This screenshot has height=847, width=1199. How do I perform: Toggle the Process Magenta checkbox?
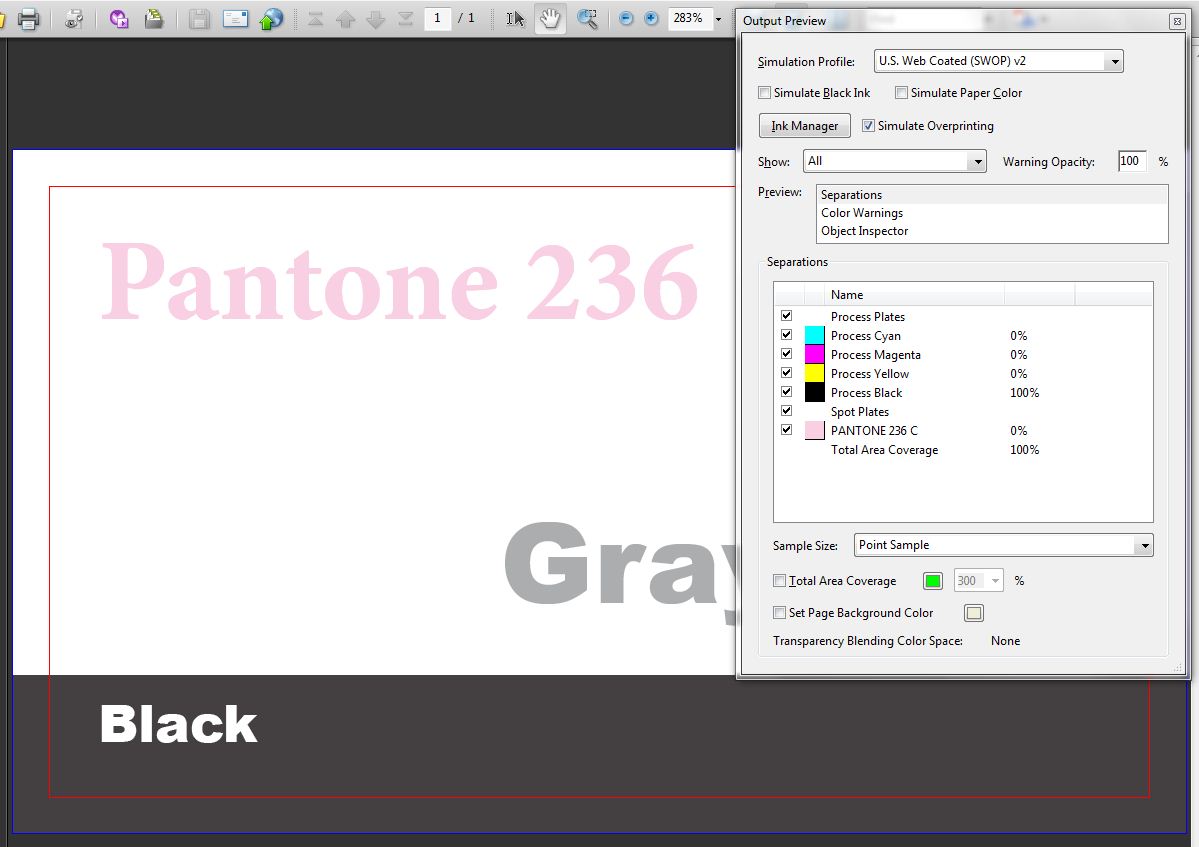pyautogui.click(x=786, y=354)
